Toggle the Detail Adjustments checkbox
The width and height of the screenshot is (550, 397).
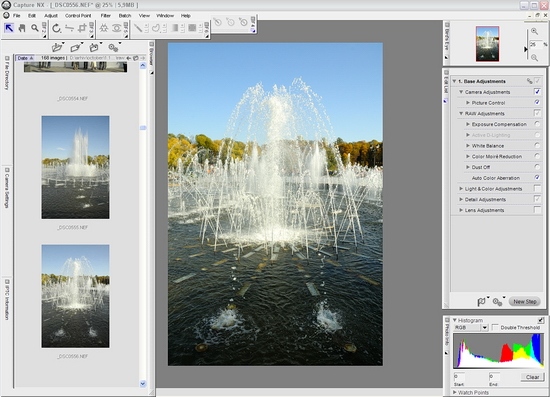[537, 199]
